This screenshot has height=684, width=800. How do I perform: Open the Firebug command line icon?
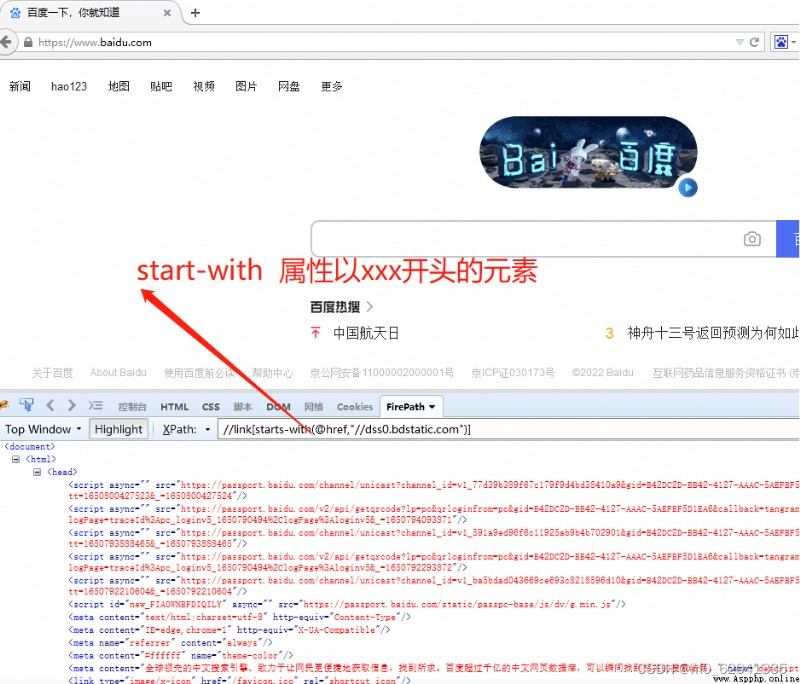(95, 406)
